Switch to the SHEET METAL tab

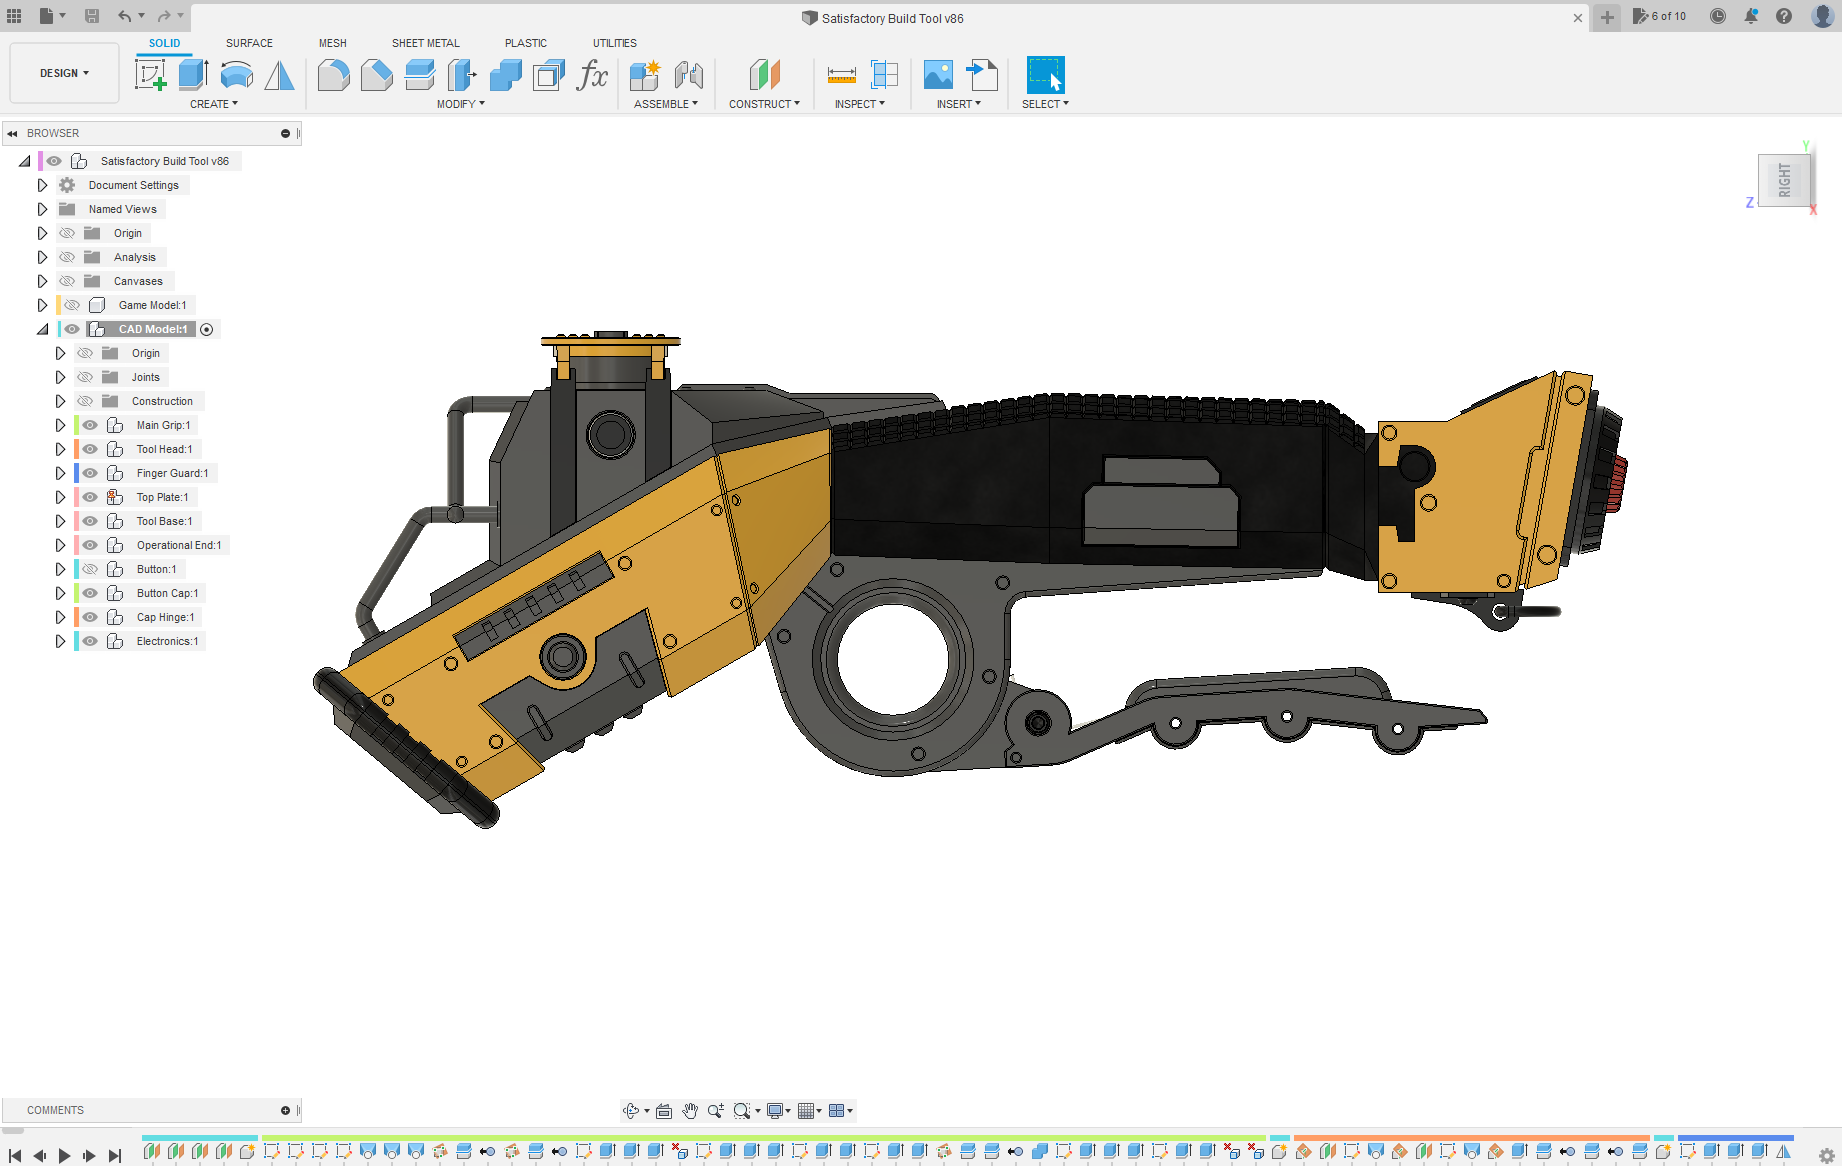[425, 43]
